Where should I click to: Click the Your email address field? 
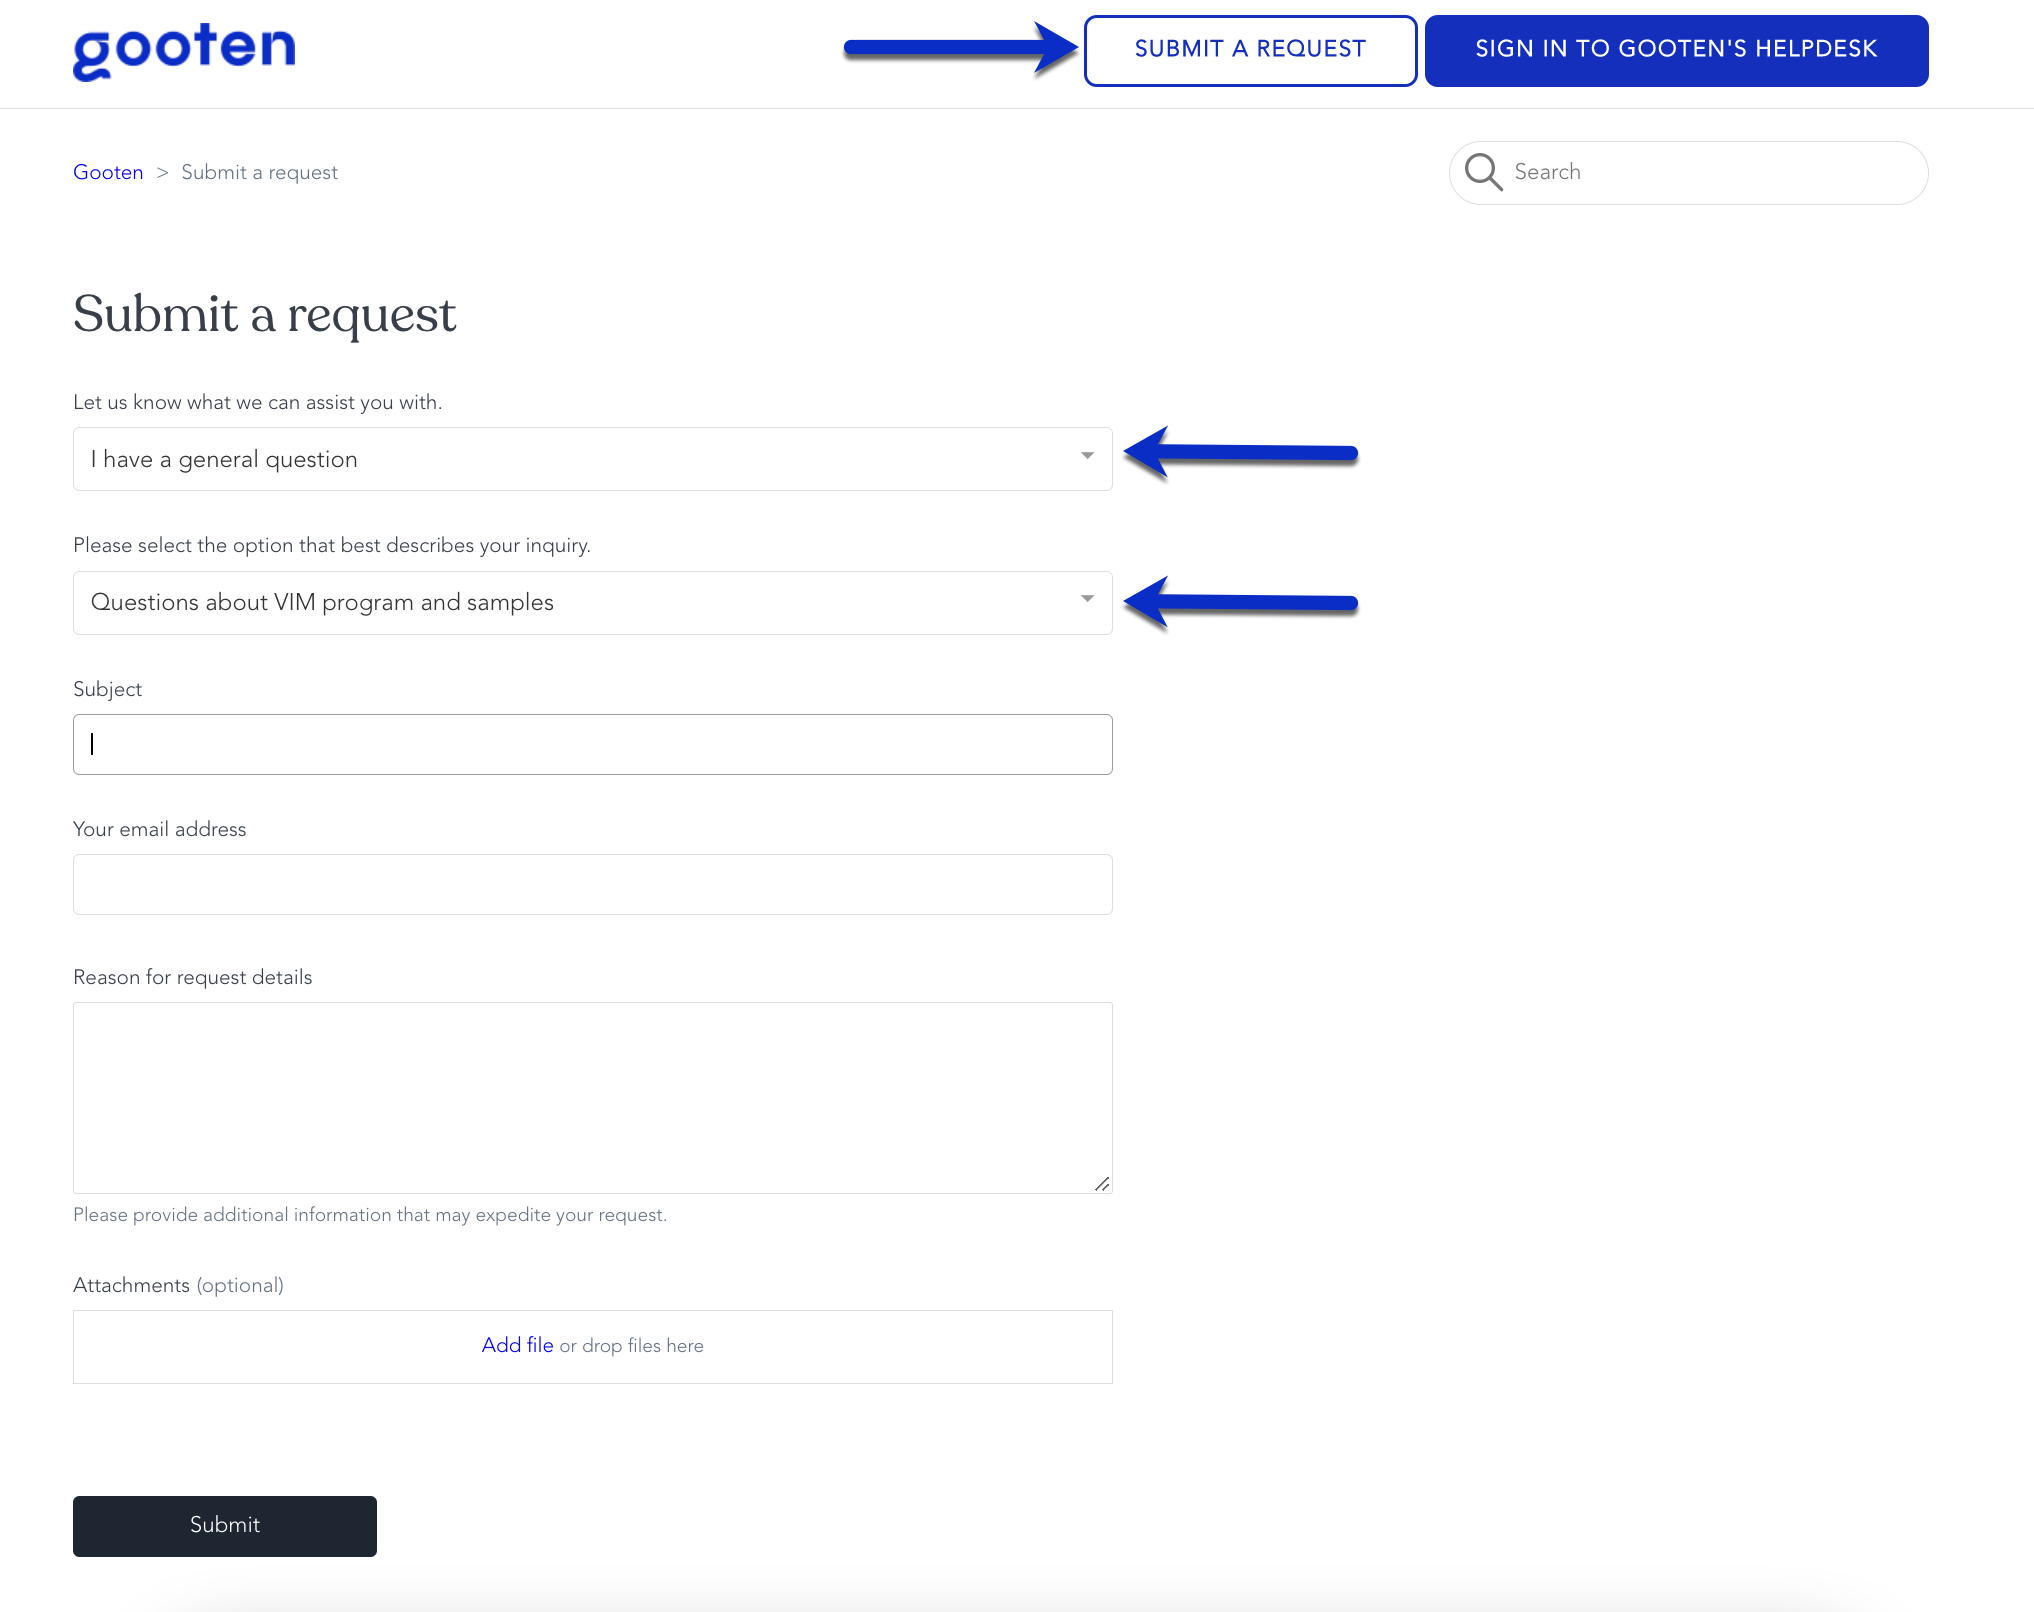(592, 884)
